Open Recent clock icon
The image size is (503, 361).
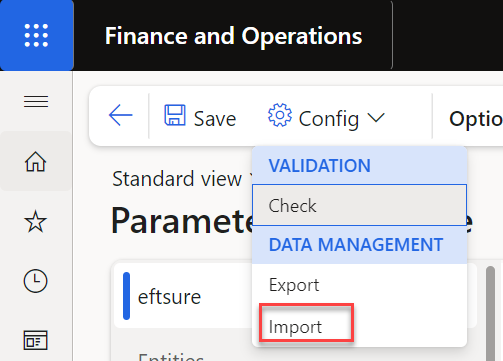(x=36, y=281)
